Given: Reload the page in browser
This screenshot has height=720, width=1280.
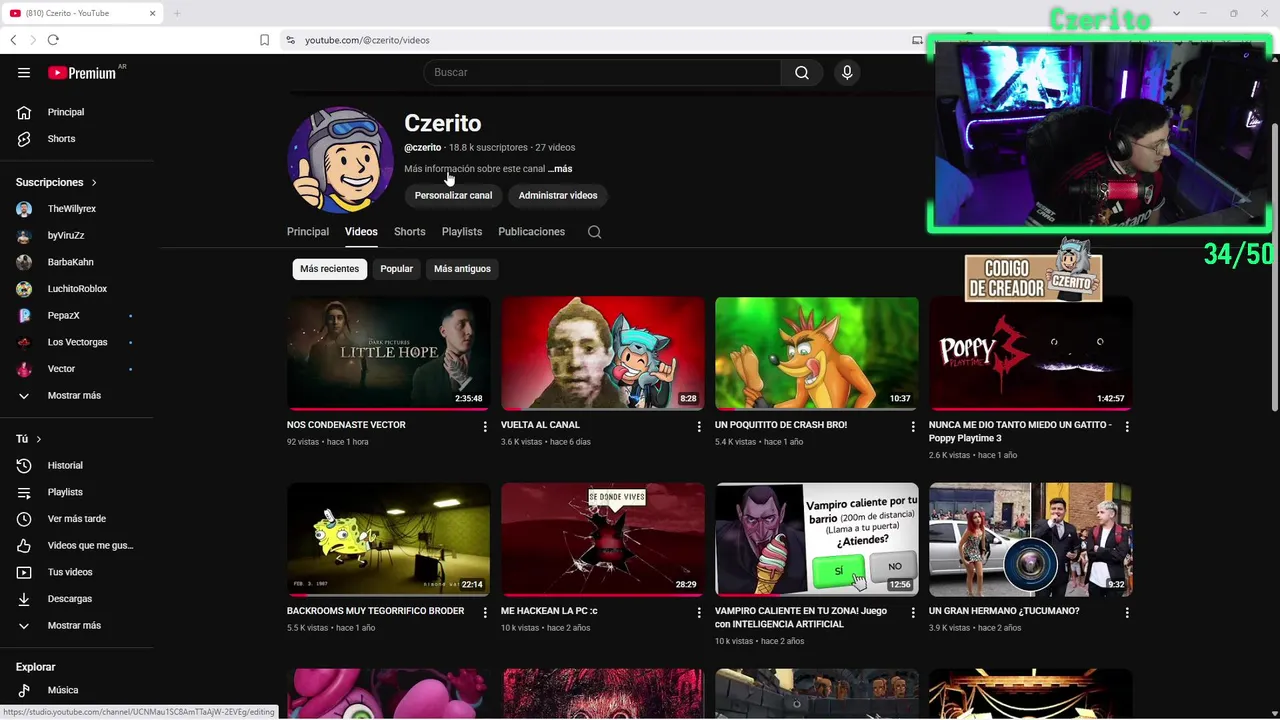Looking at the screenshot, I should pyautogui.click(x=53, y=40).
